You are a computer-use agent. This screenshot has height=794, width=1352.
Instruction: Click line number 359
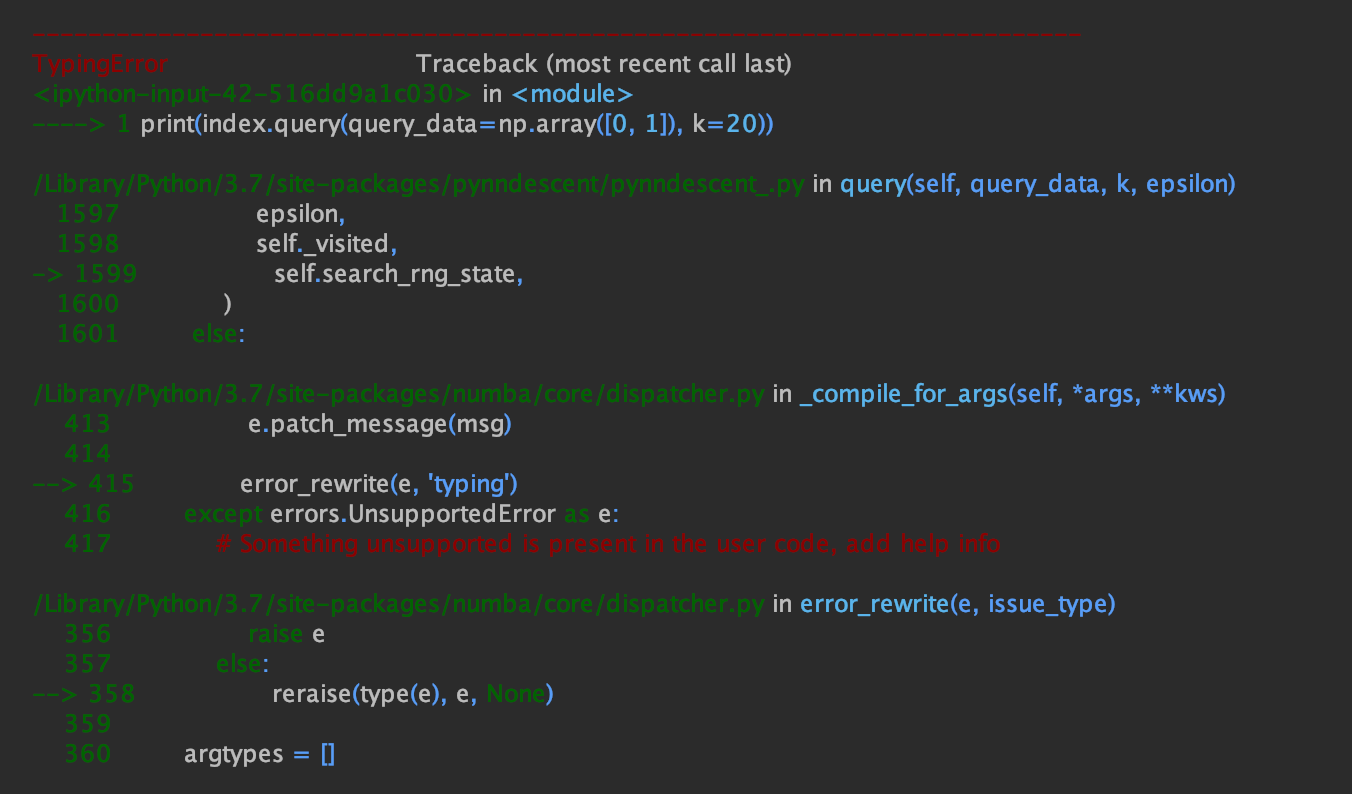87,723
